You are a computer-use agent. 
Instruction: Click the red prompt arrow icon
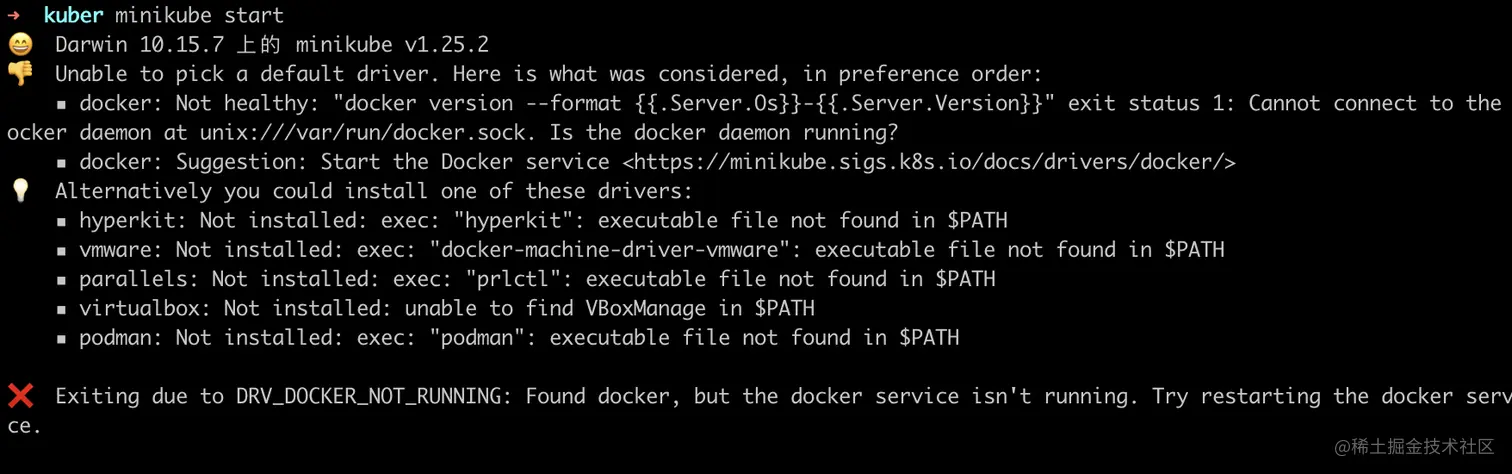pos(14,16)
